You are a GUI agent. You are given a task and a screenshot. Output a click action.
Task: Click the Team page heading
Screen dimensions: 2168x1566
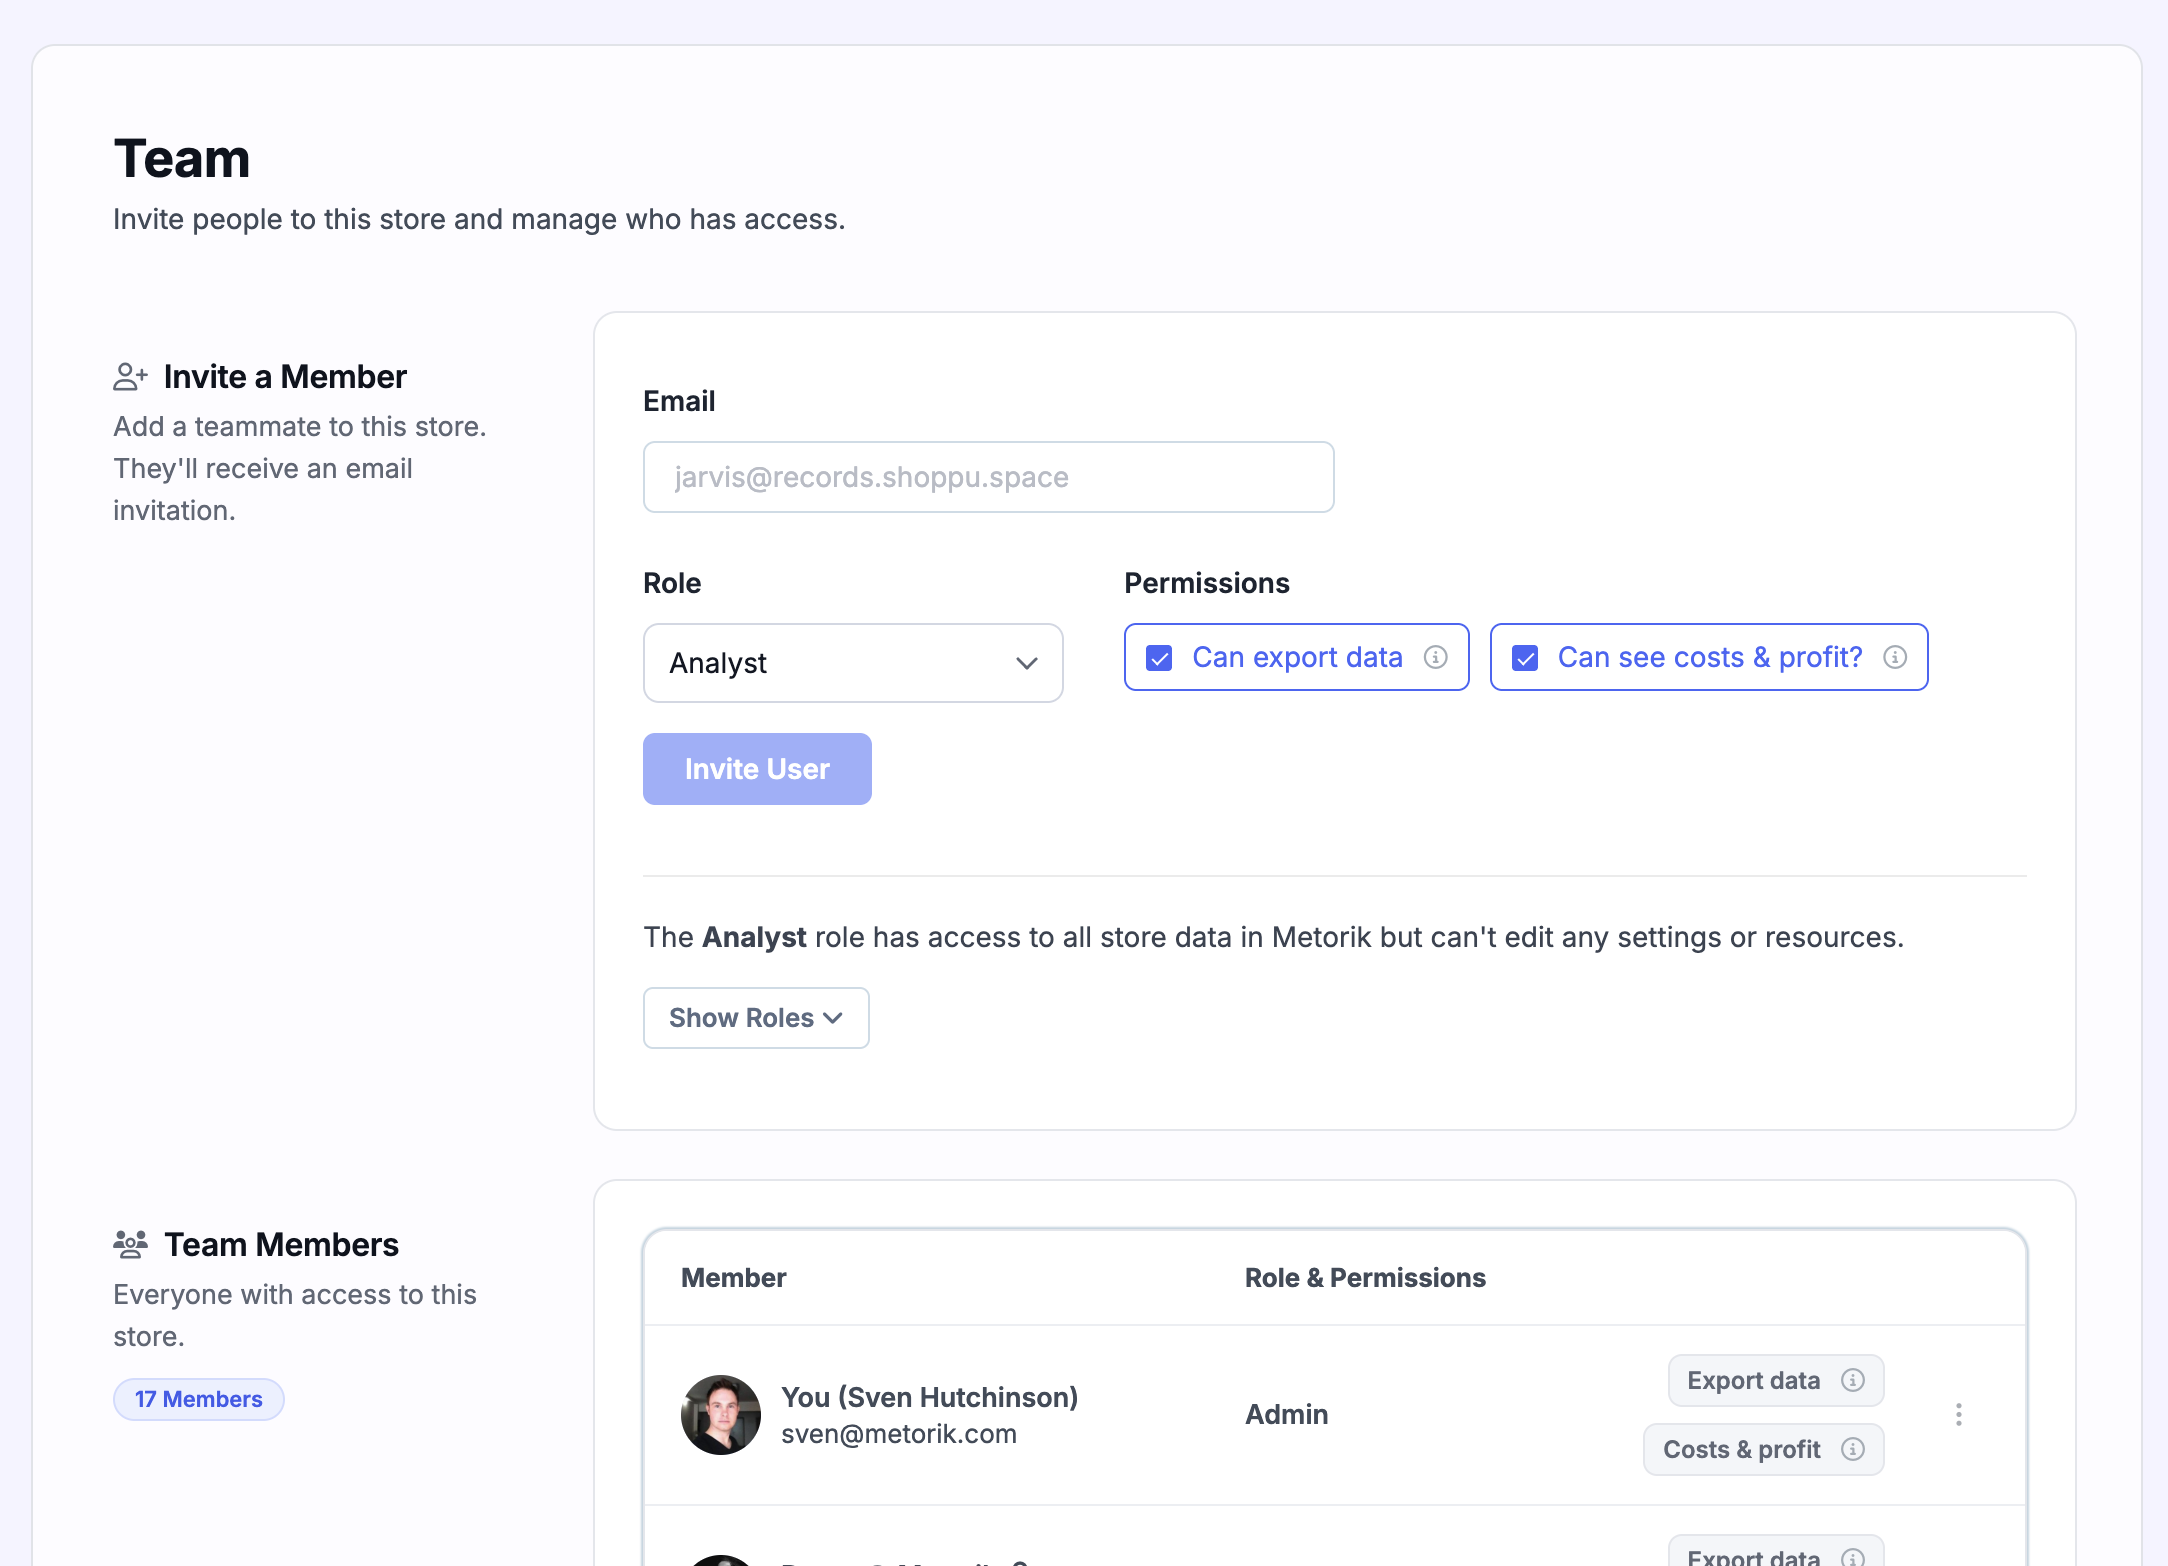click(182, 159)
